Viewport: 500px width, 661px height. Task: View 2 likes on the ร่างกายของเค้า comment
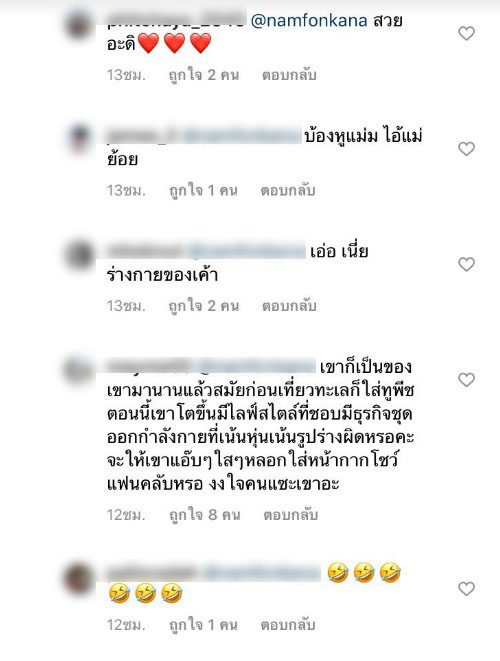(204, 306)
